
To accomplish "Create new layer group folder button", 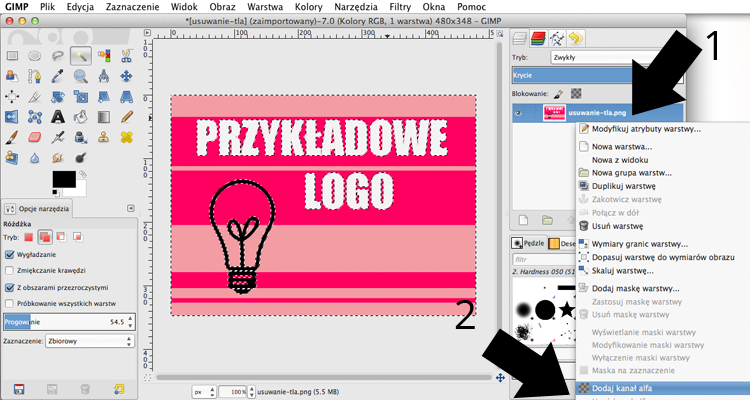I will coord(547,220).
